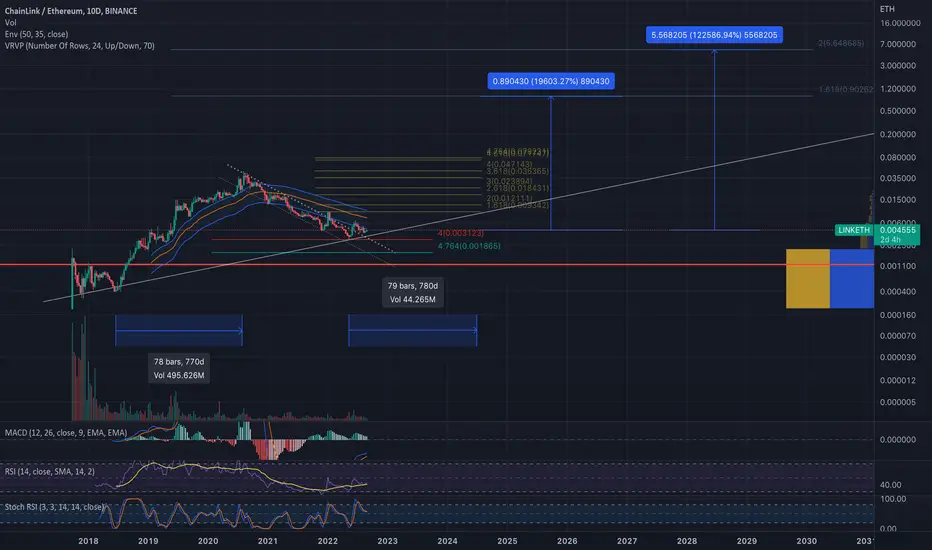Click the 40.00 RSI scale value
The height and width of the screenshot is (550, 932).
point(890,485)
